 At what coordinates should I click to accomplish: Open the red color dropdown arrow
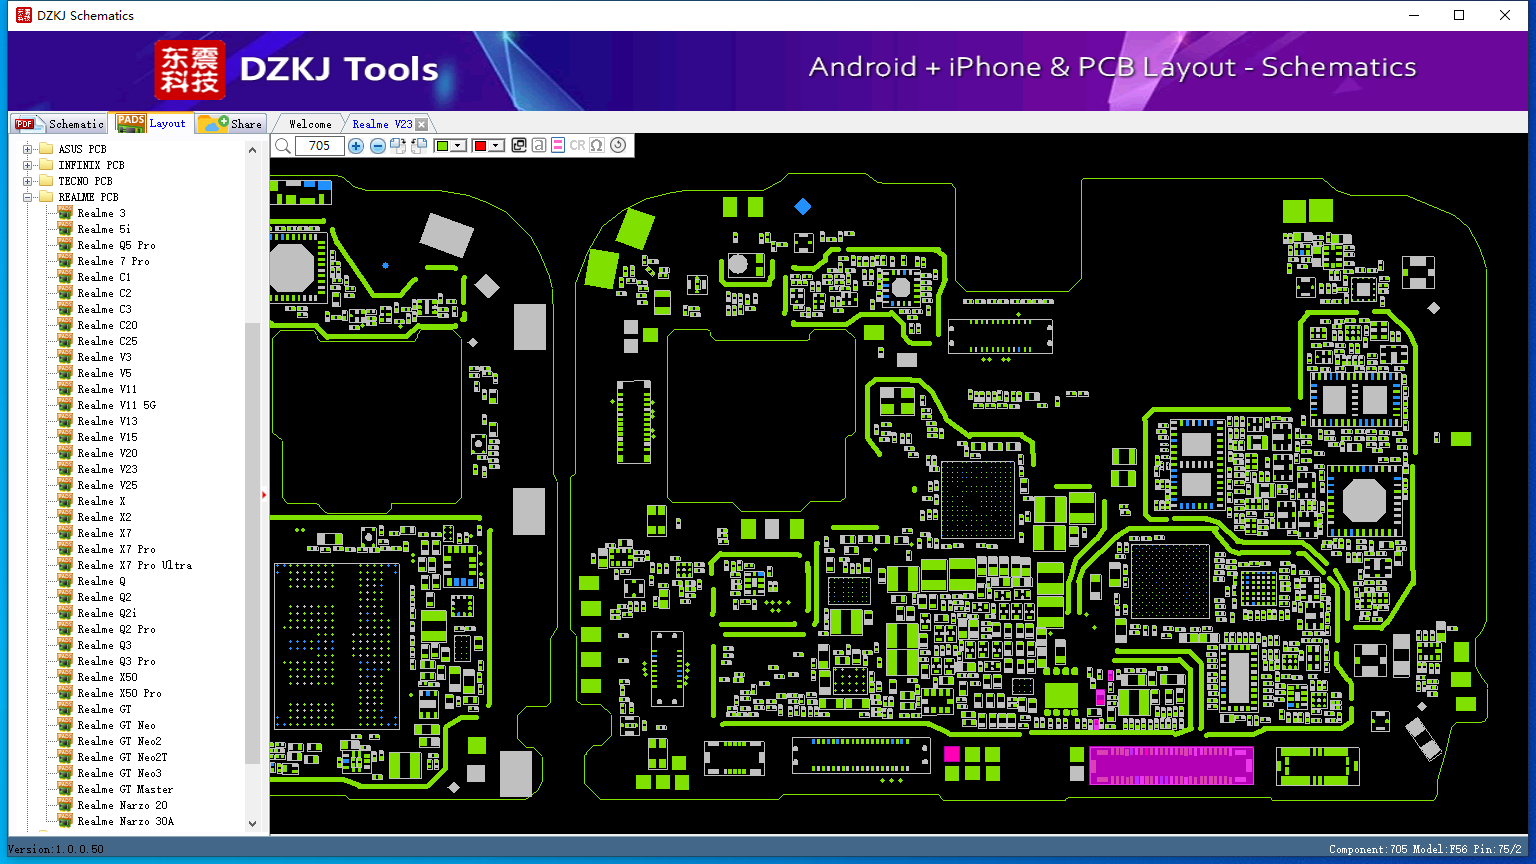495,146
